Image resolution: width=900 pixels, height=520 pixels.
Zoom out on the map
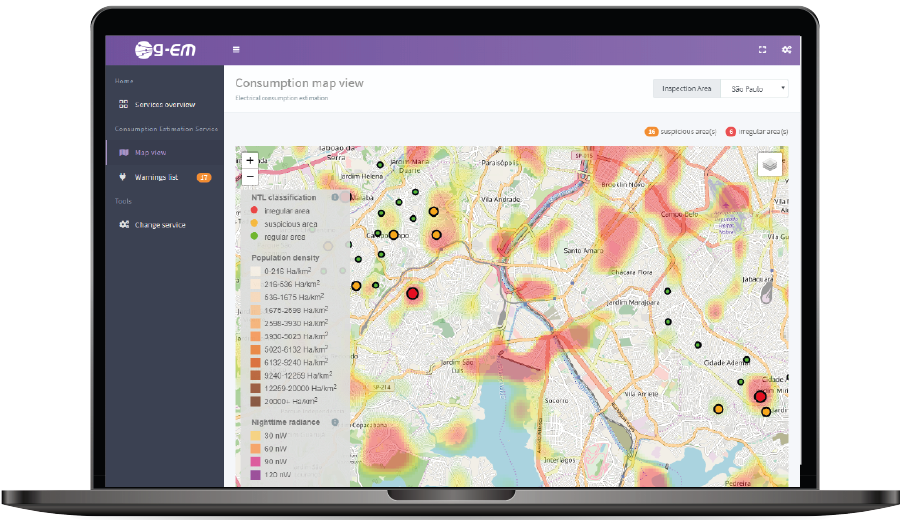pyautogui.click(x=250, y=176)
